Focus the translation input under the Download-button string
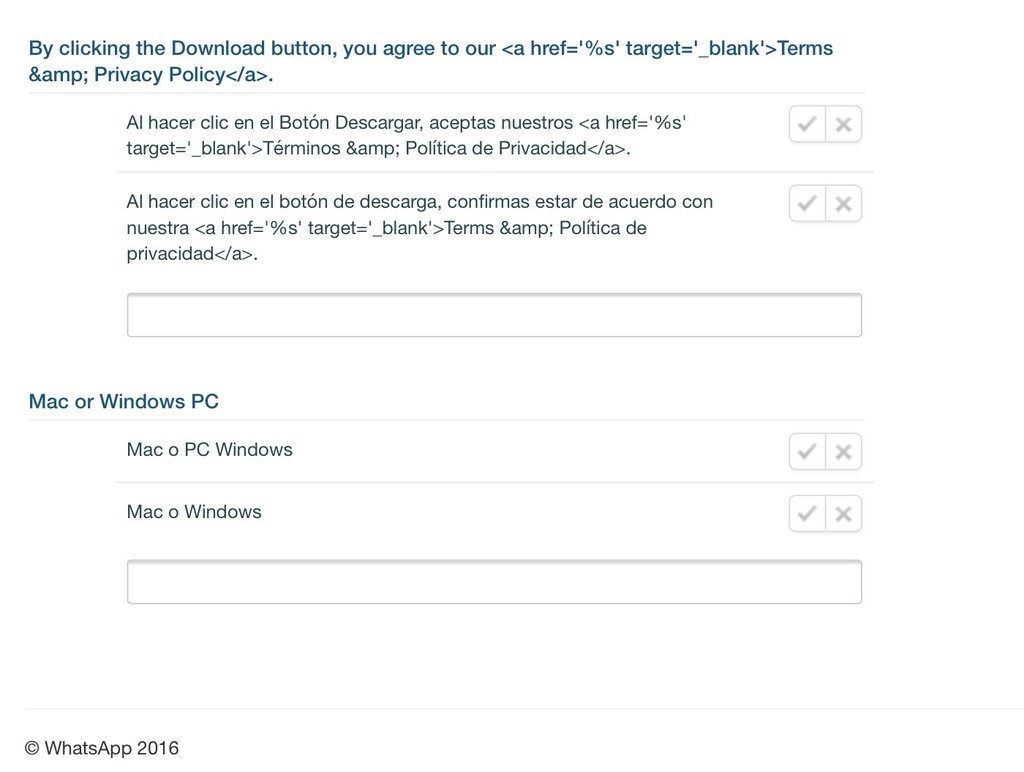Screen dimensions: 1024x772 pos(494,316)
